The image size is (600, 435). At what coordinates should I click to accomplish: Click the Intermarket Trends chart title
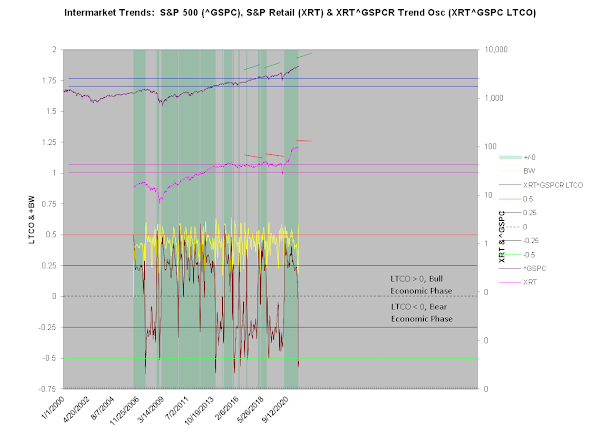pos(300,13)
